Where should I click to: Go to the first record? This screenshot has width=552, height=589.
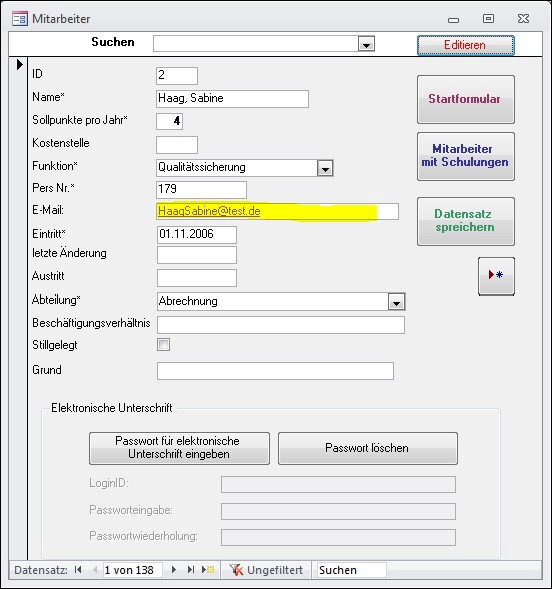click(78, 569)
